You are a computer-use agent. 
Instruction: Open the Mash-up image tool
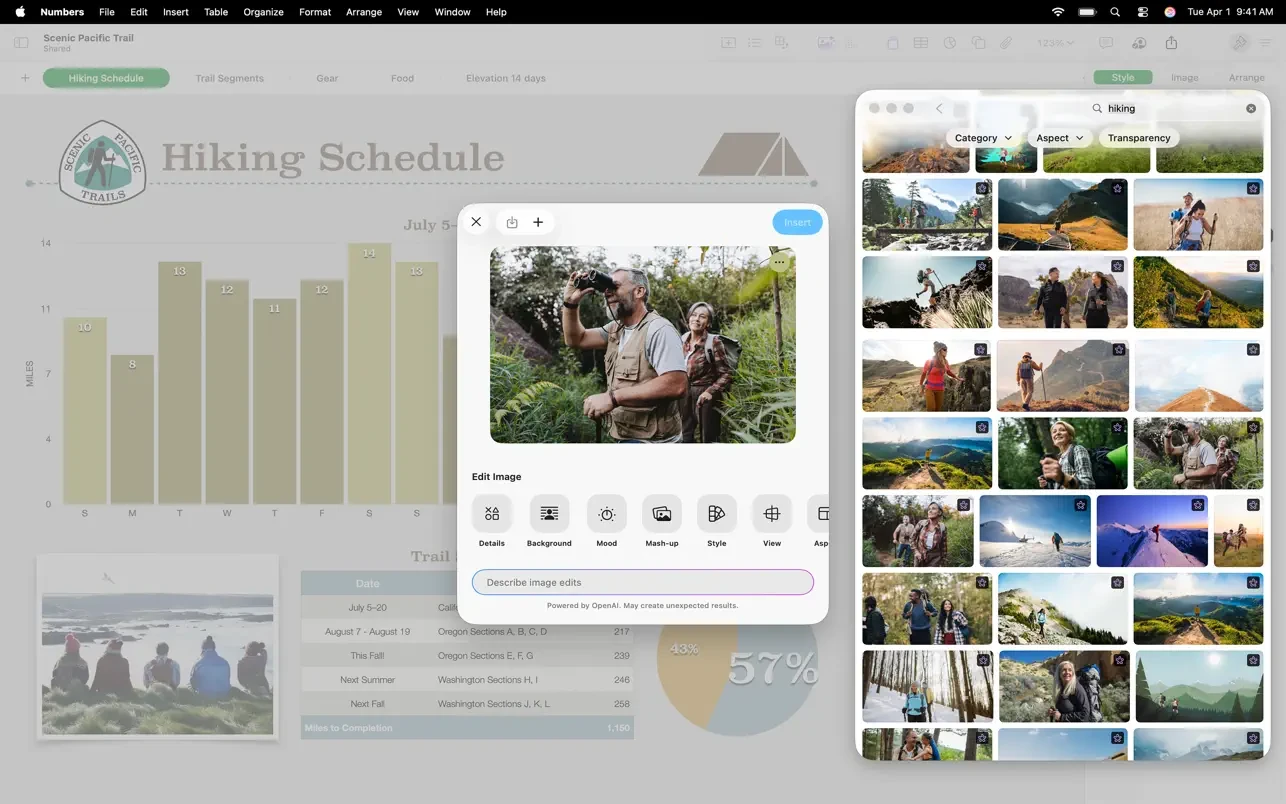pyautogui.click(x=661, y=514)
